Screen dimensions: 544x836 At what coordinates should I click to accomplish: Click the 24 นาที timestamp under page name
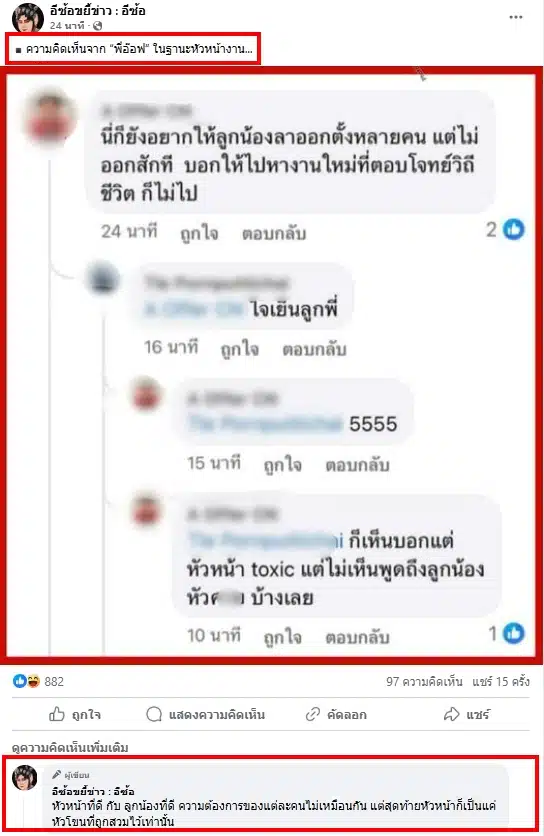[67, 26]
